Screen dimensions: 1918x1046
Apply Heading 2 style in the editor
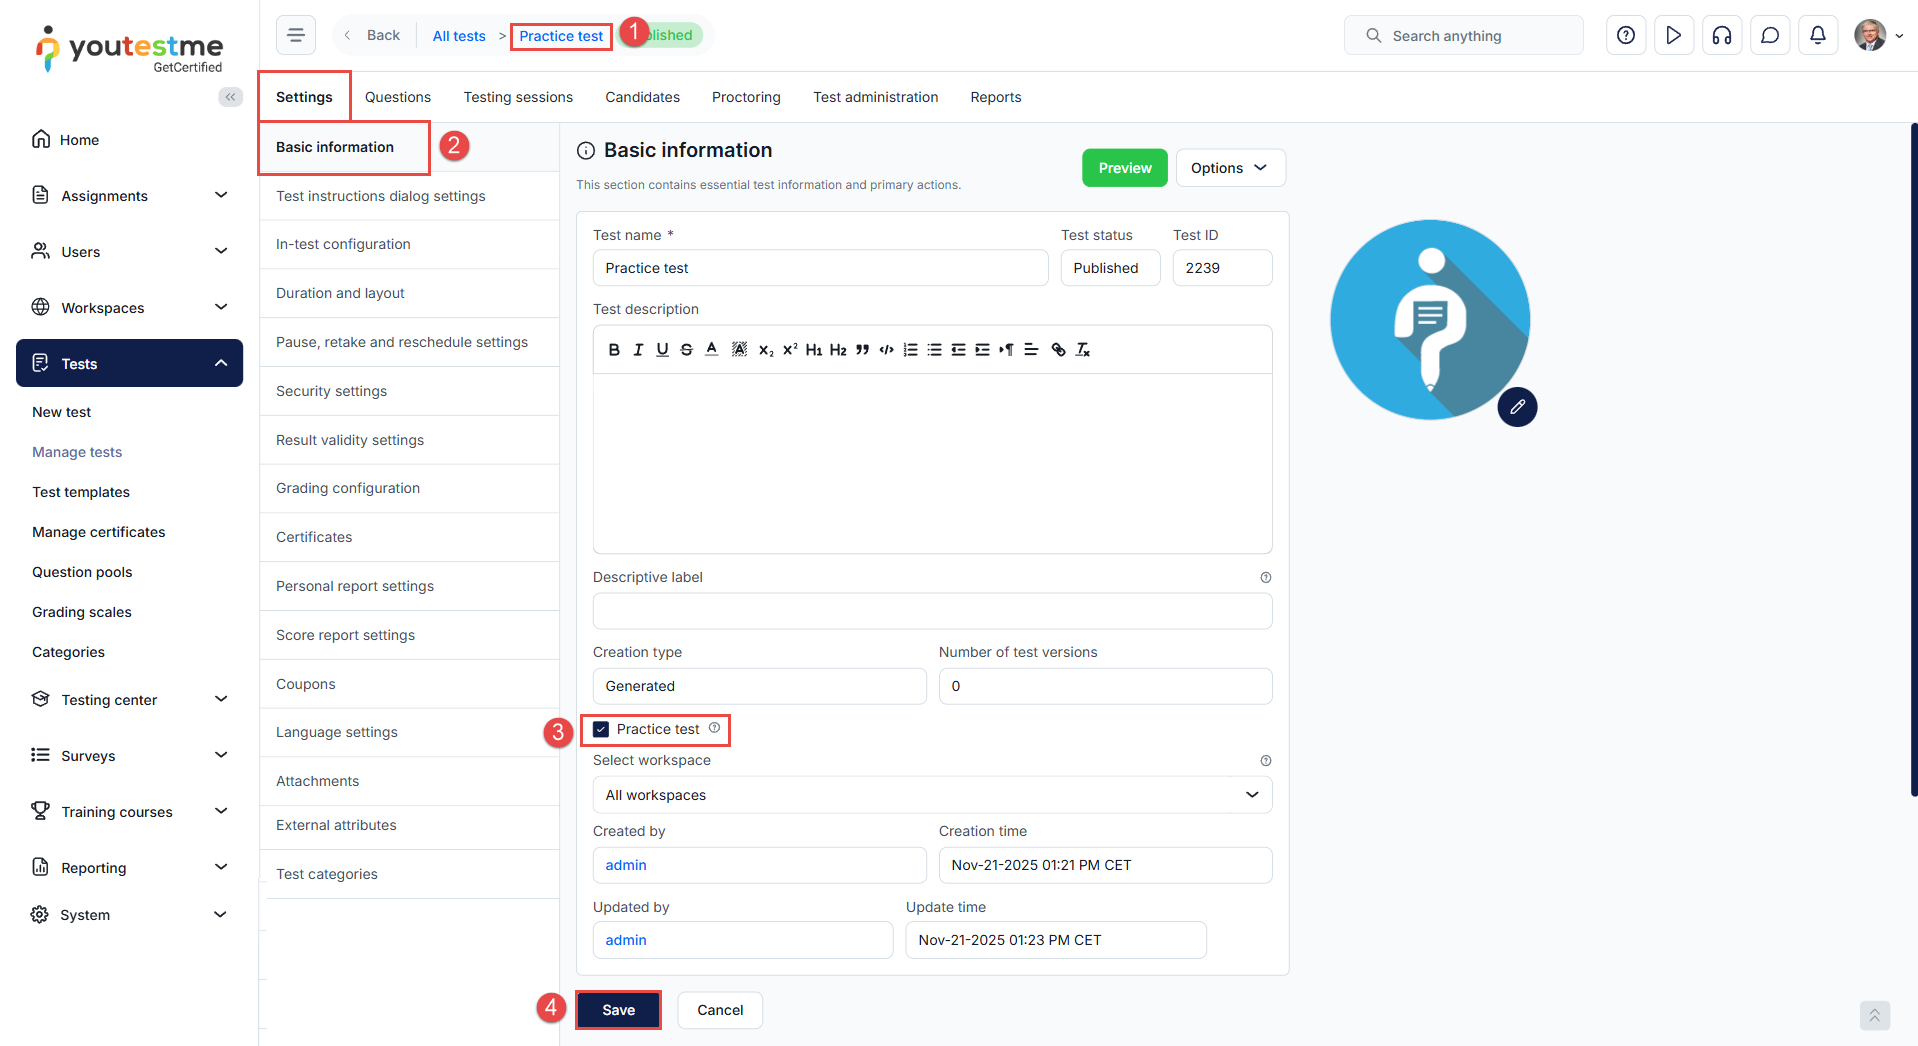pyautogui.click(x=838, y=350)
